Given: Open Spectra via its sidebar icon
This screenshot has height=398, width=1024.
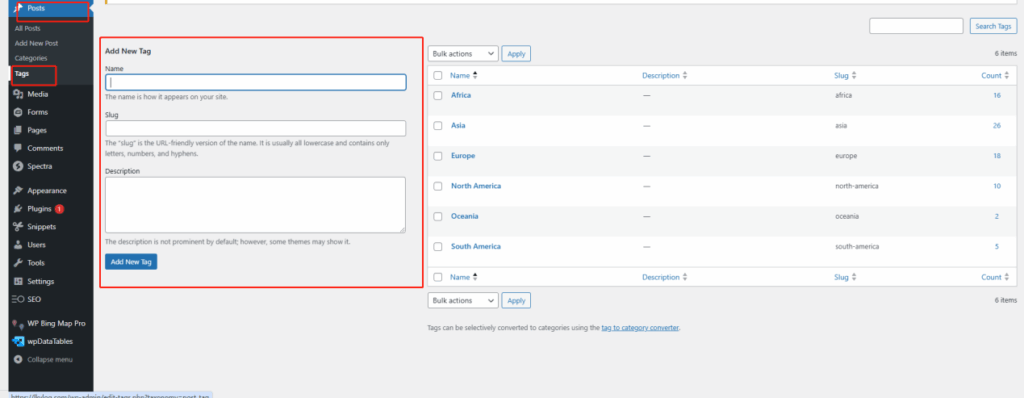Looking at the screenshot, I should pos(18,166).
